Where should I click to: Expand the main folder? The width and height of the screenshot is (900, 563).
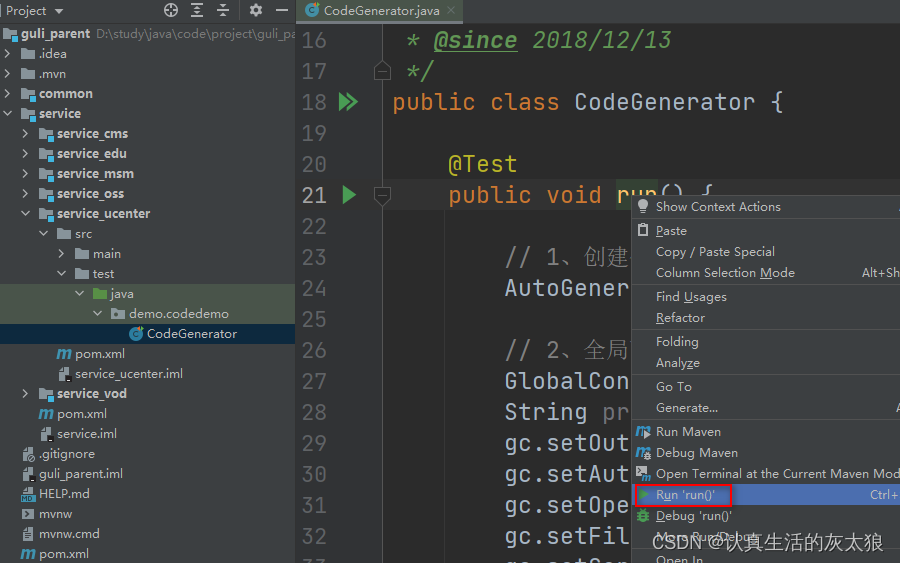[x=61, y=253]
